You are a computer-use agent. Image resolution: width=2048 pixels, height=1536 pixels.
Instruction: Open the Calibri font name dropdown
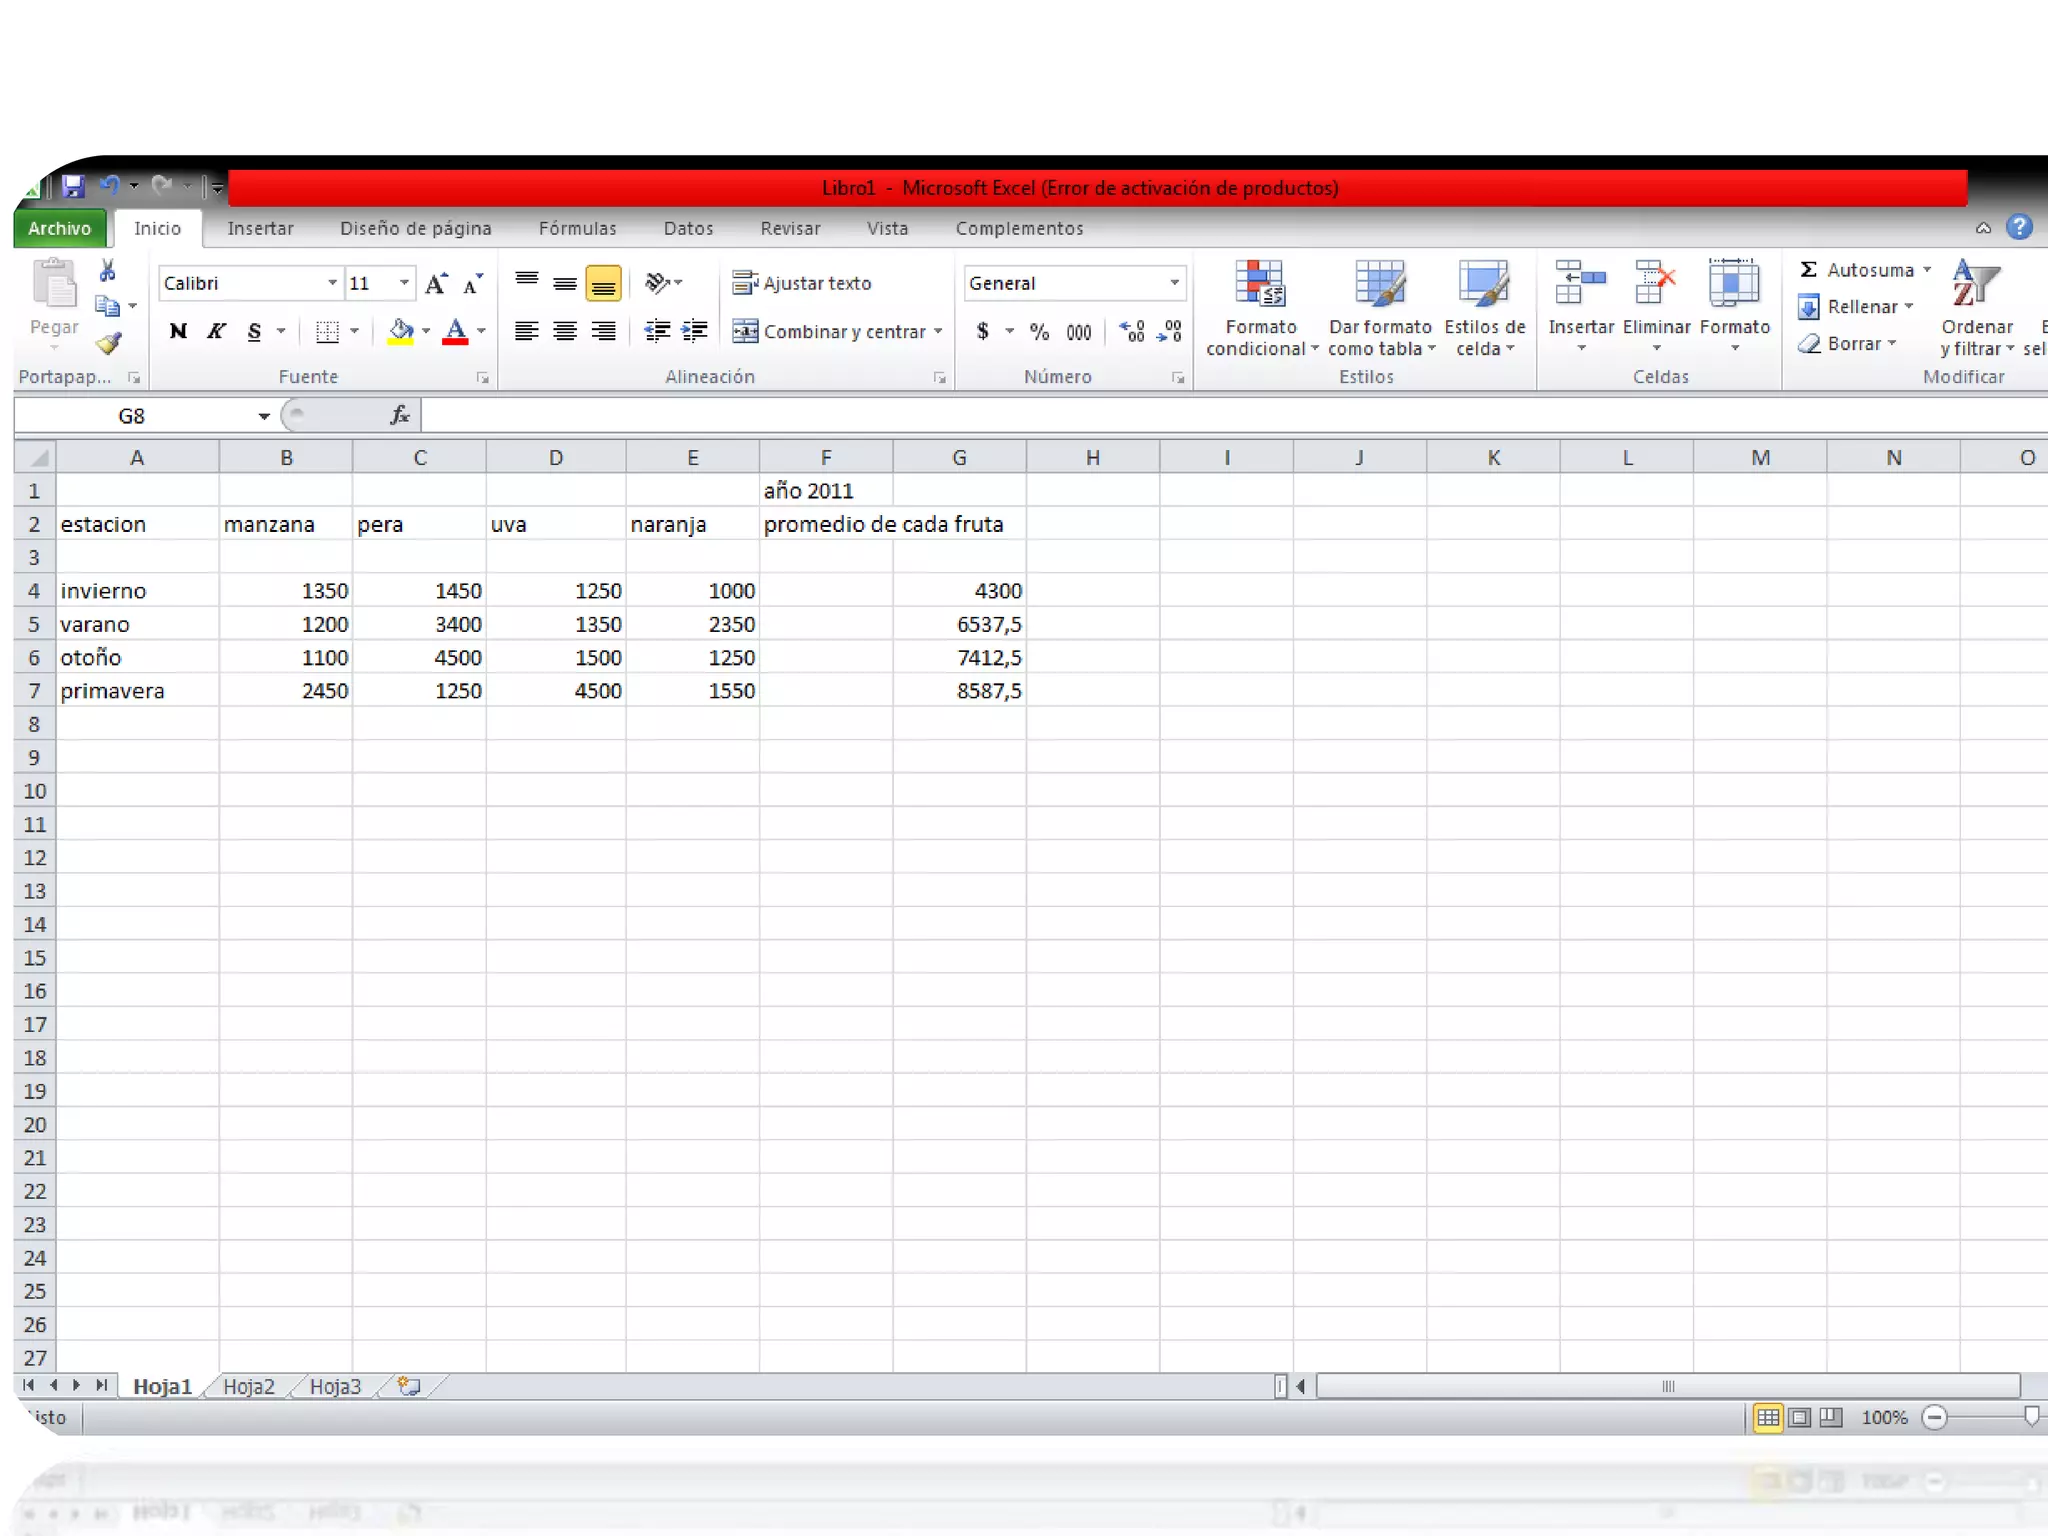point(332,284)
